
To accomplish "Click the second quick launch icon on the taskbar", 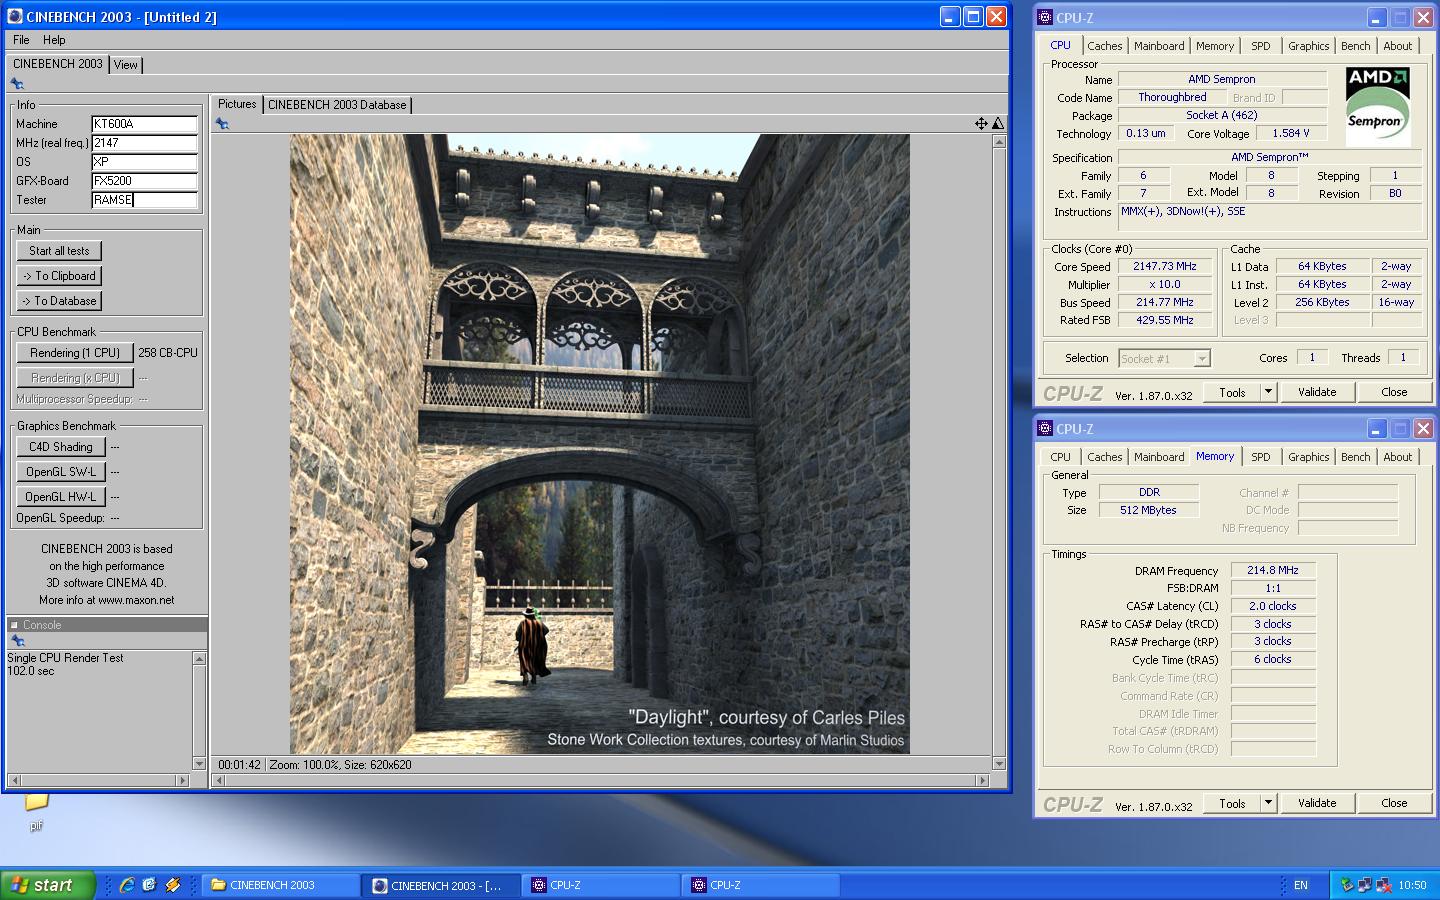I will [x=150, y=885].
